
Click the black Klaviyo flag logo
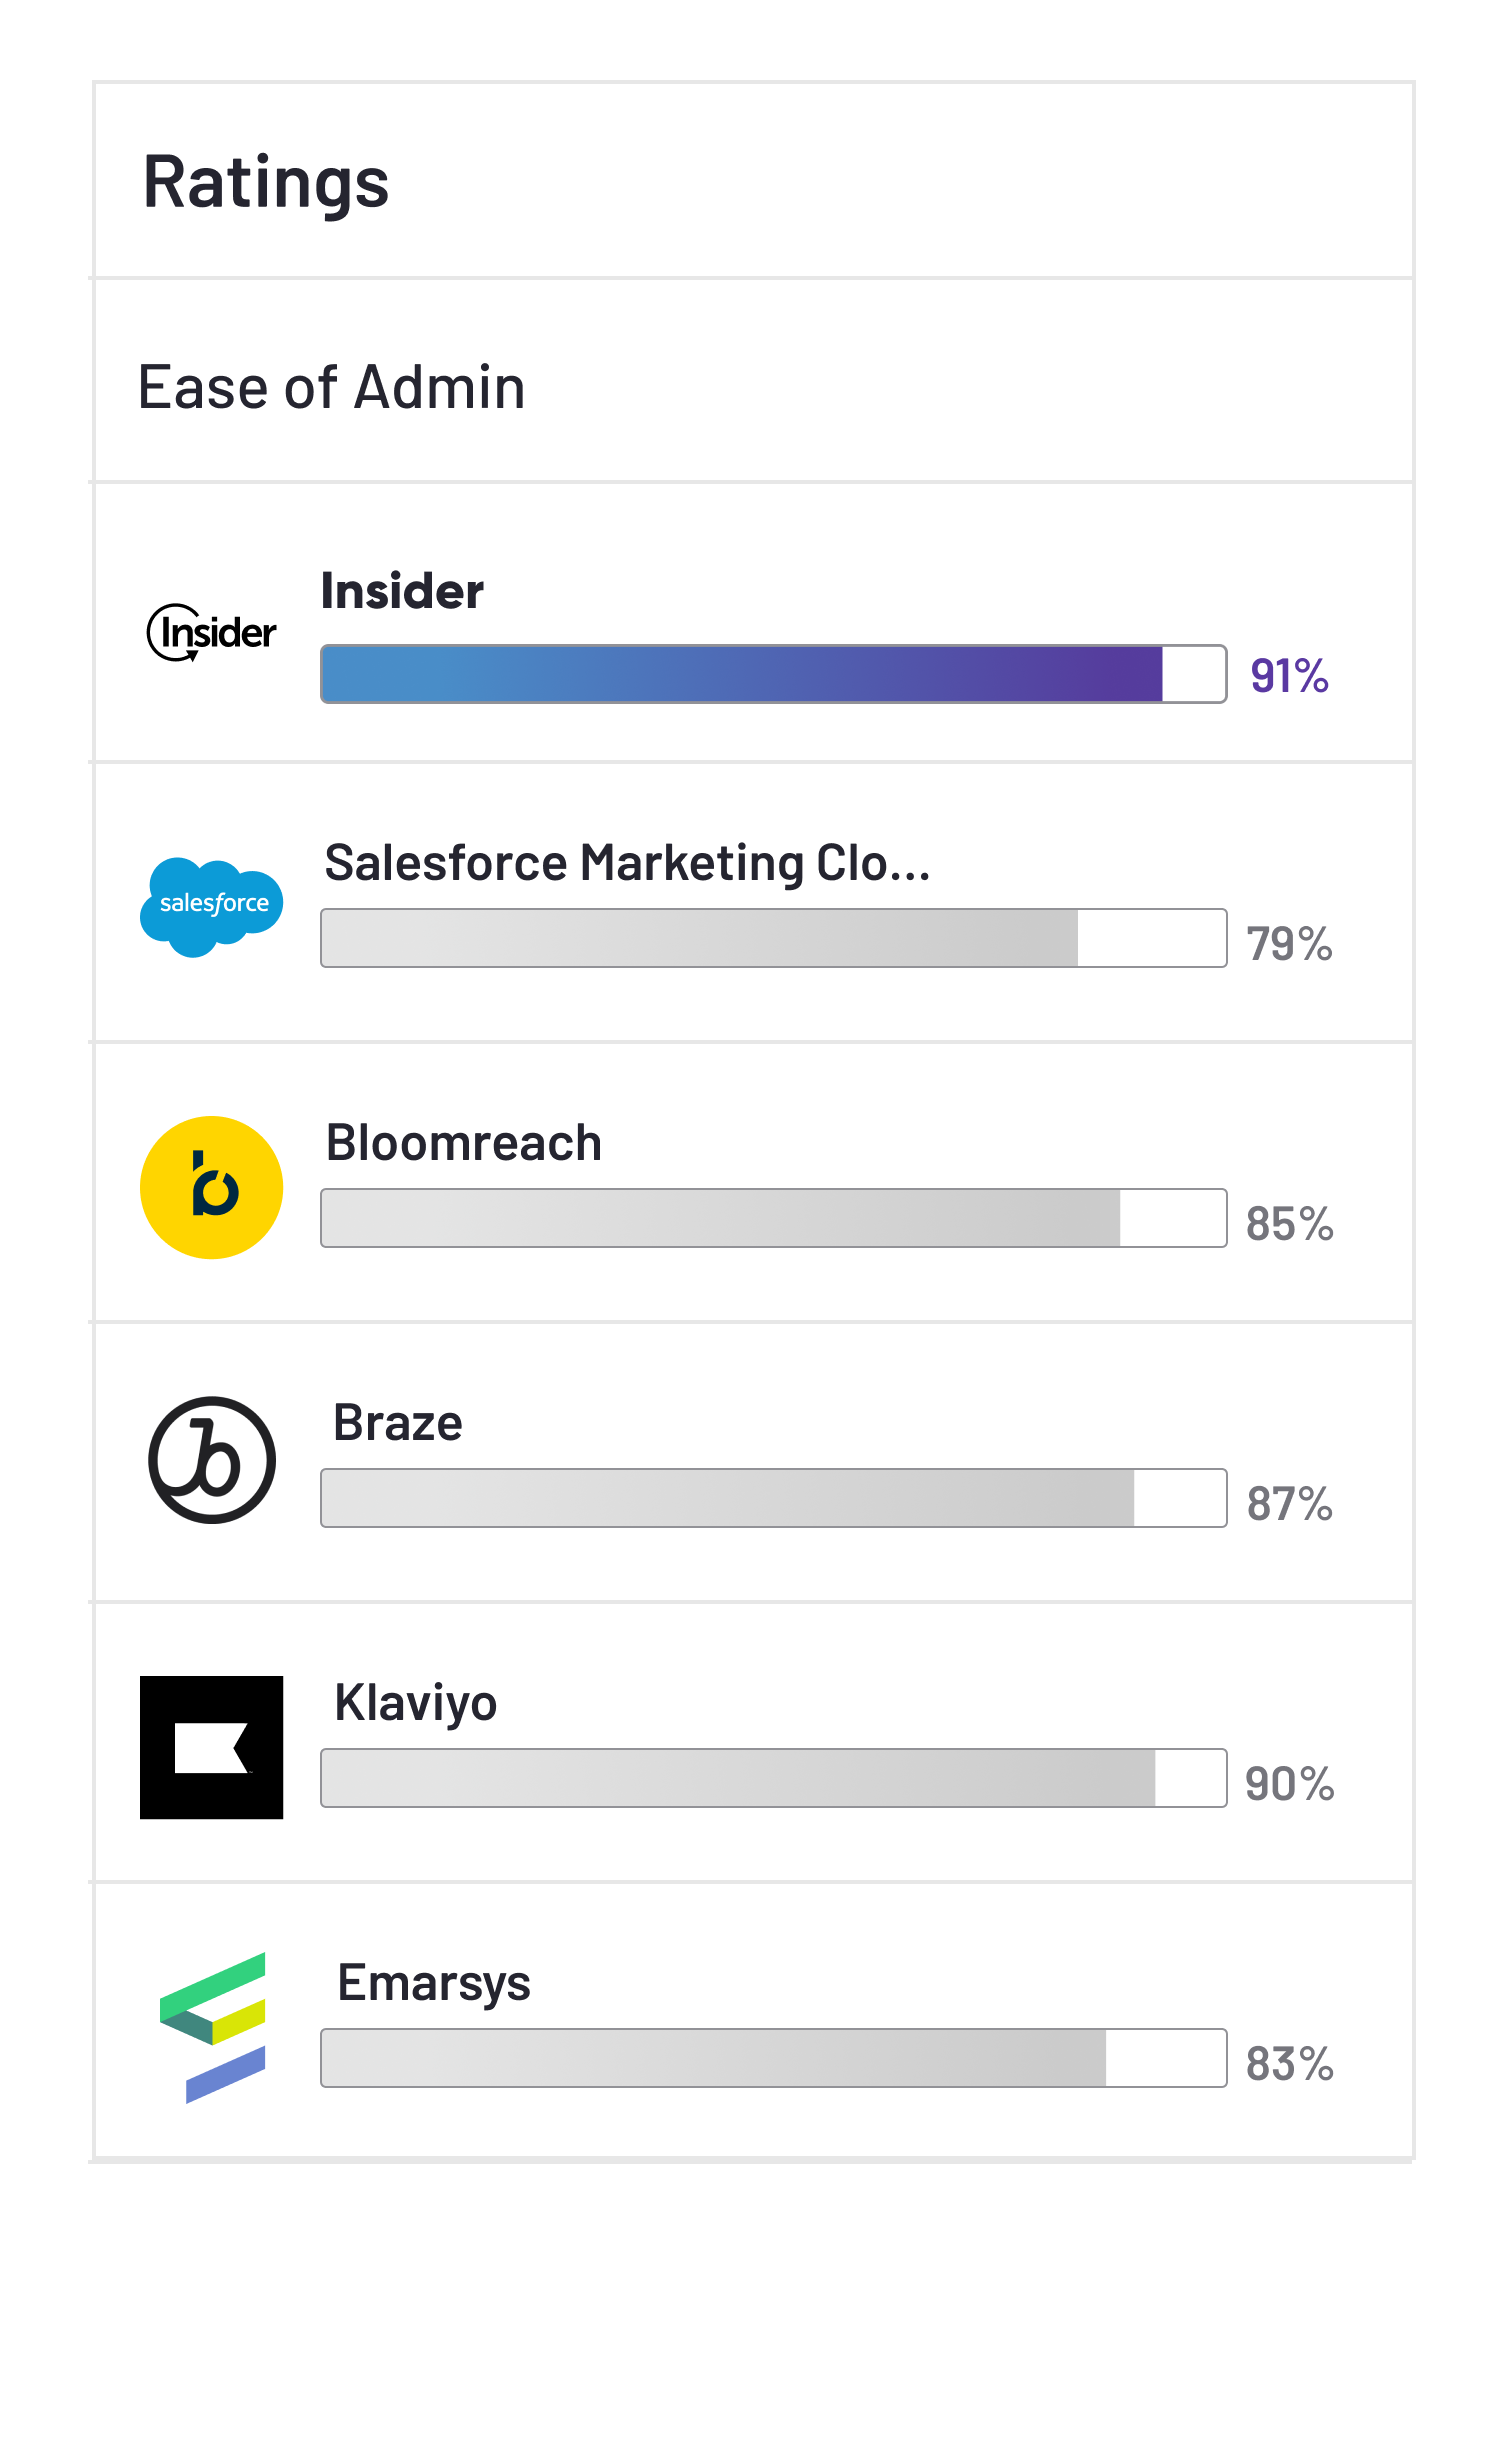[211, 1747]
